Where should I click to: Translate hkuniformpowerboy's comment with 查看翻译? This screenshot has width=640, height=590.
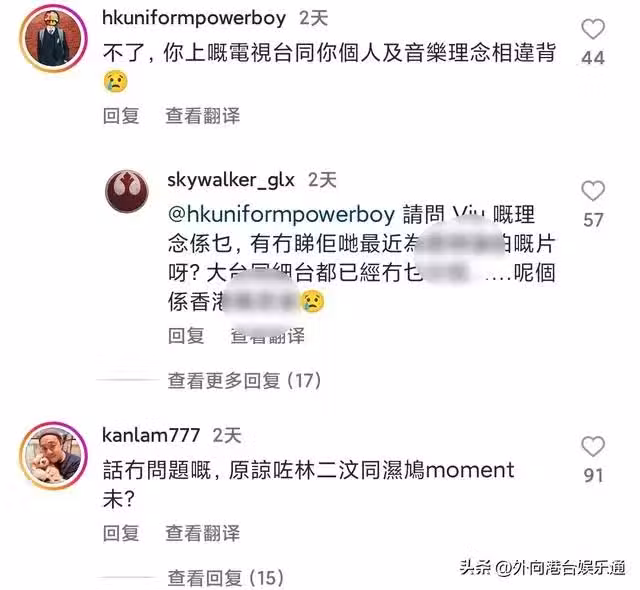pyautogui.click(x=202, y=116)
